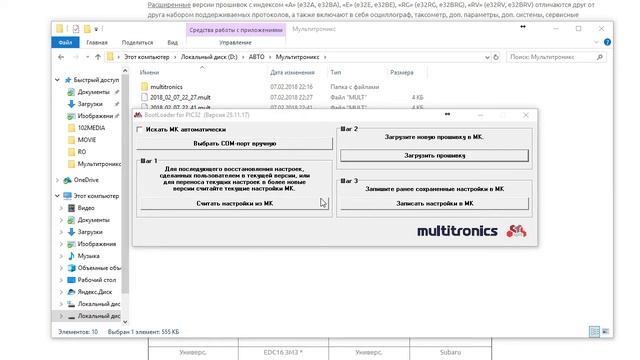The height and width of the screenshot is (360, 640).
Task: Click the navigation pane scrollbar
Action: point(125,184)
